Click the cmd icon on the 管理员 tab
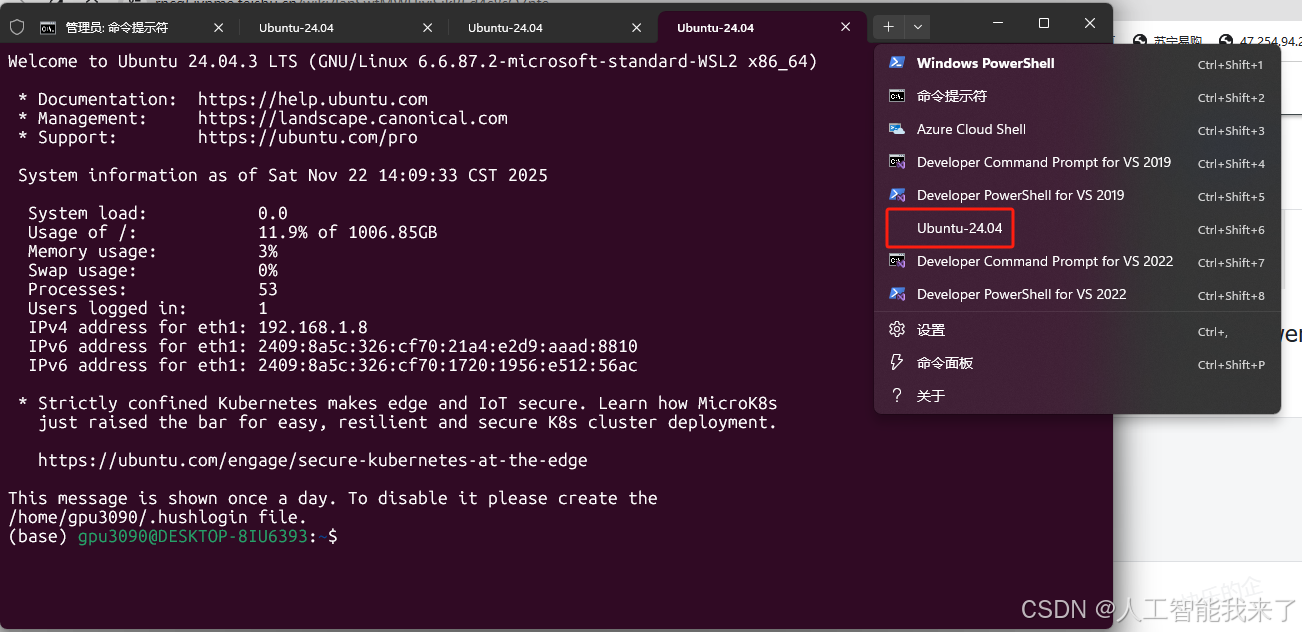 [x=47, y=28]
